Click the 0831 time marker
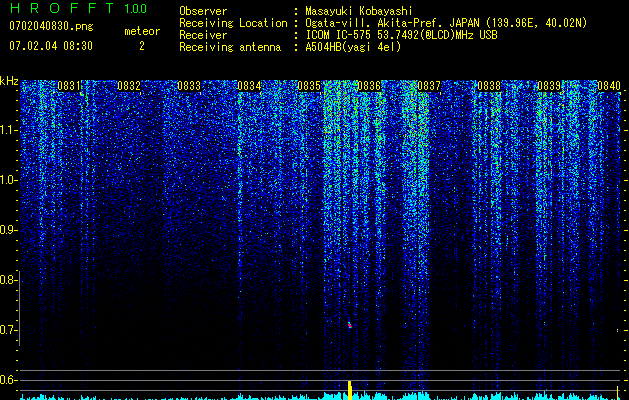Screen dimensions: 629x400 (69, 86)
